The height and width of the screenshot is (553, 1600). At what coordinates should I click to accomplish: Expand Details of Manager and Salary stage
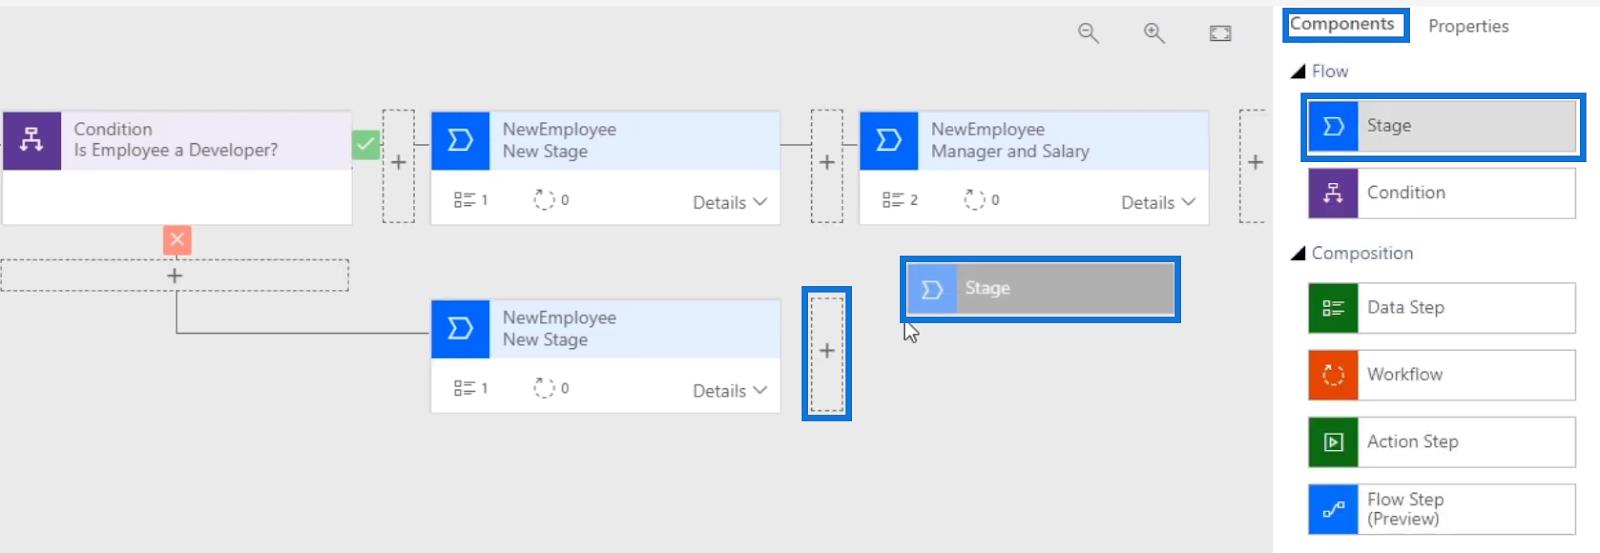[x=1158, y=202]
